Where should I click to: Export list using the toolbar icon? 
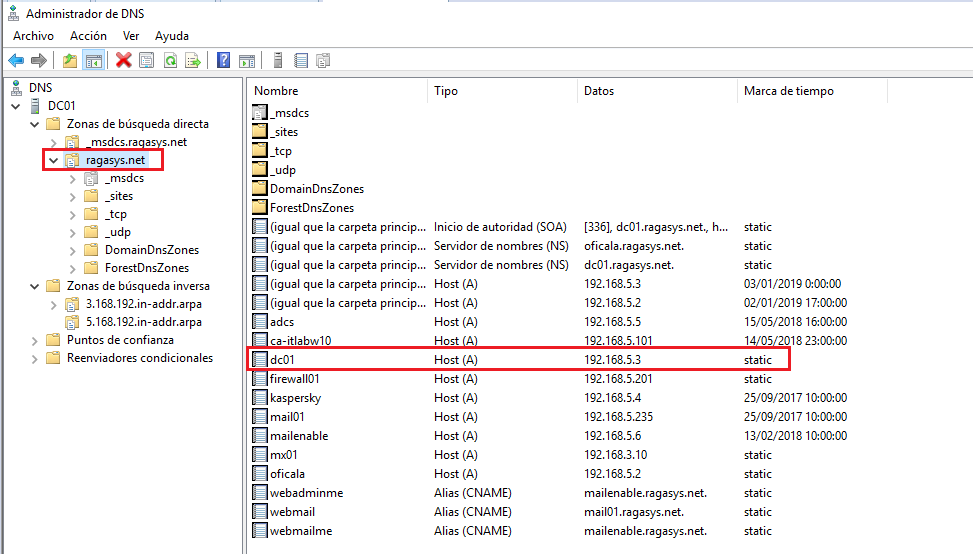[193, 61]
